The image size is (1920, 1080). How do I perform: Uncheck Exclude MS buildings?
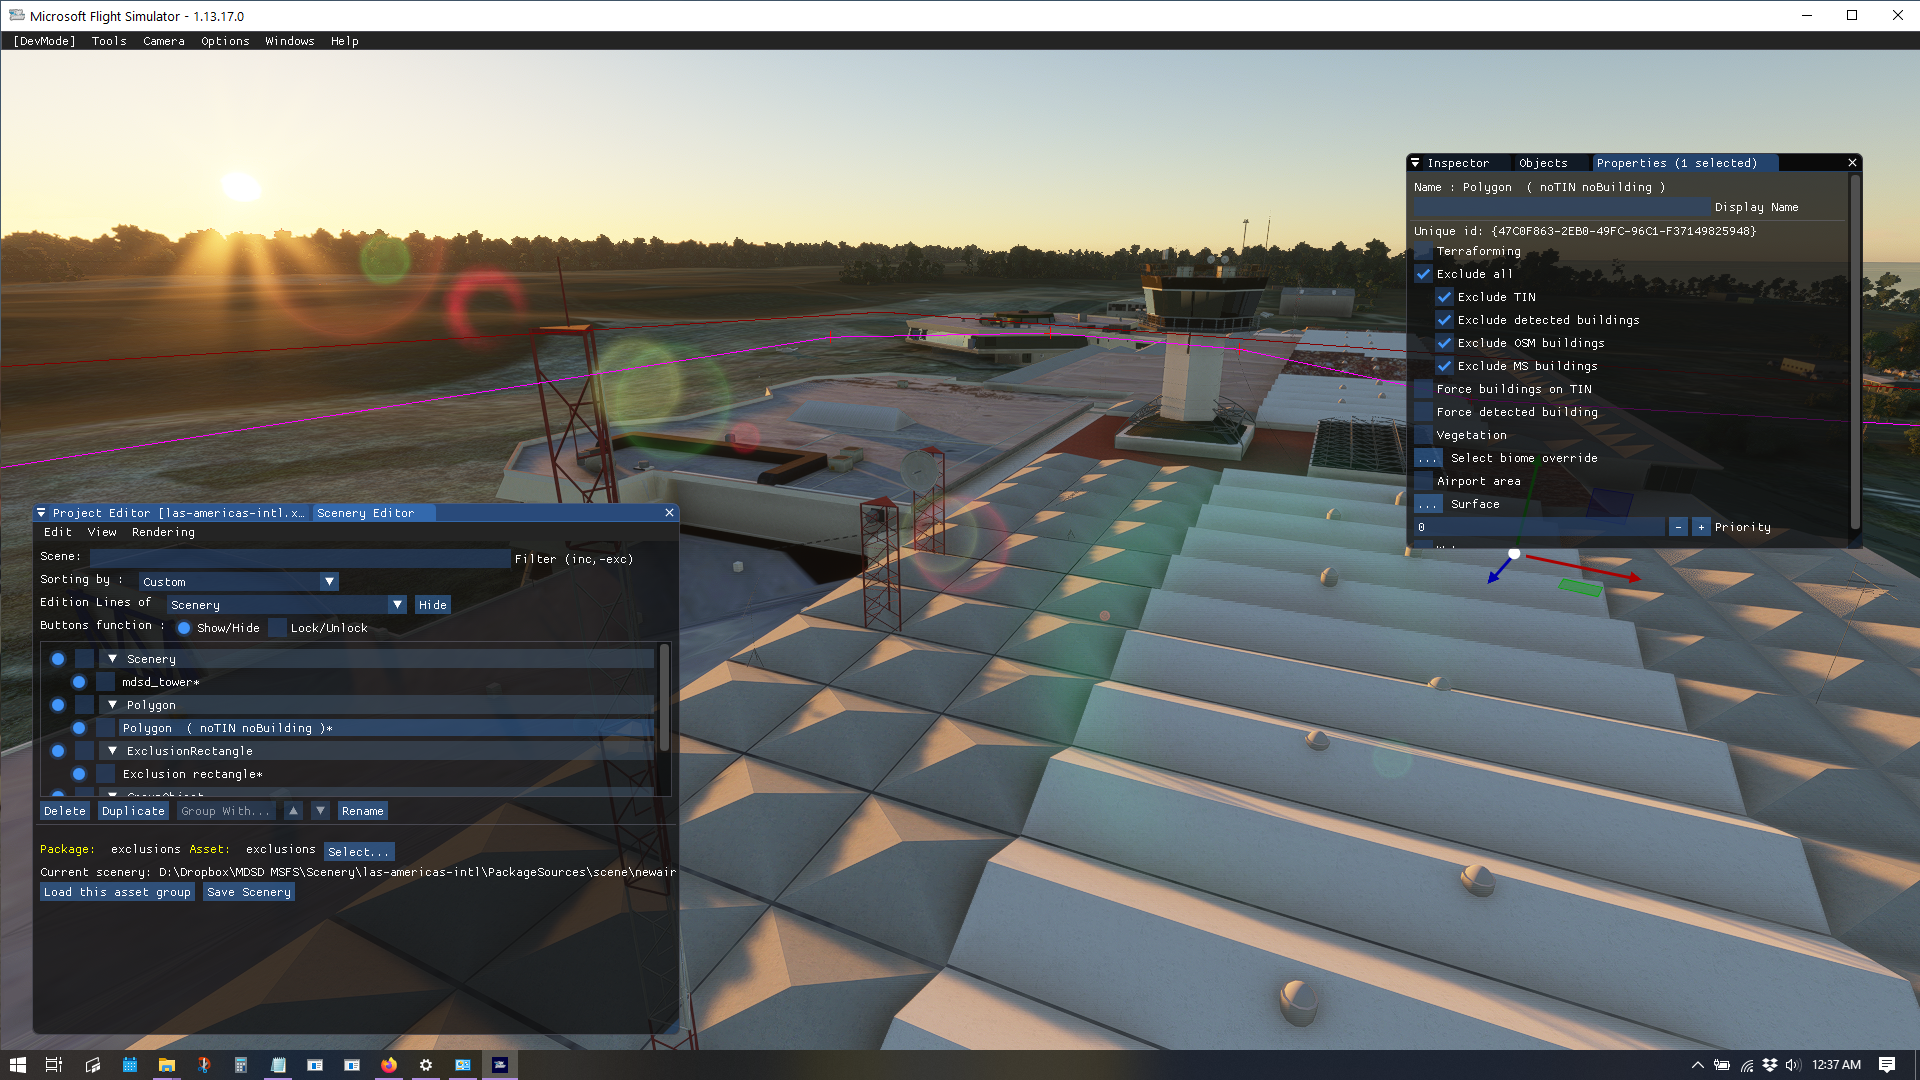[x=1444, y=366]
